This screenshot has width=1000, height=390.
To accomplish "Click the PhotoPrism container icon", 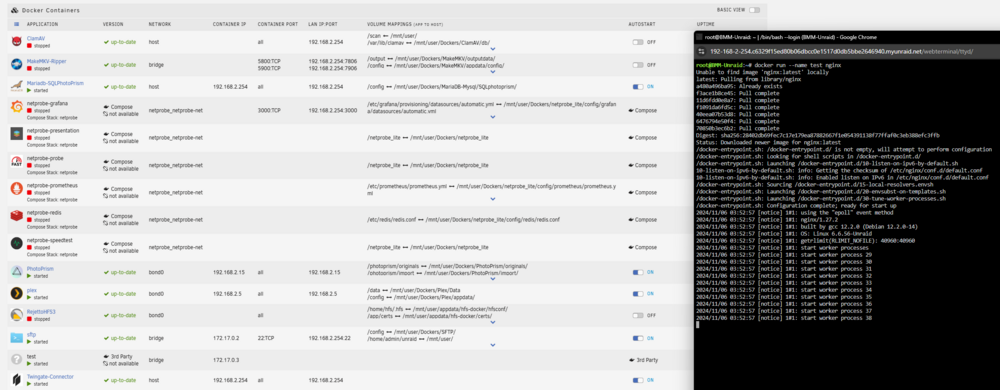I will [17, 272].
